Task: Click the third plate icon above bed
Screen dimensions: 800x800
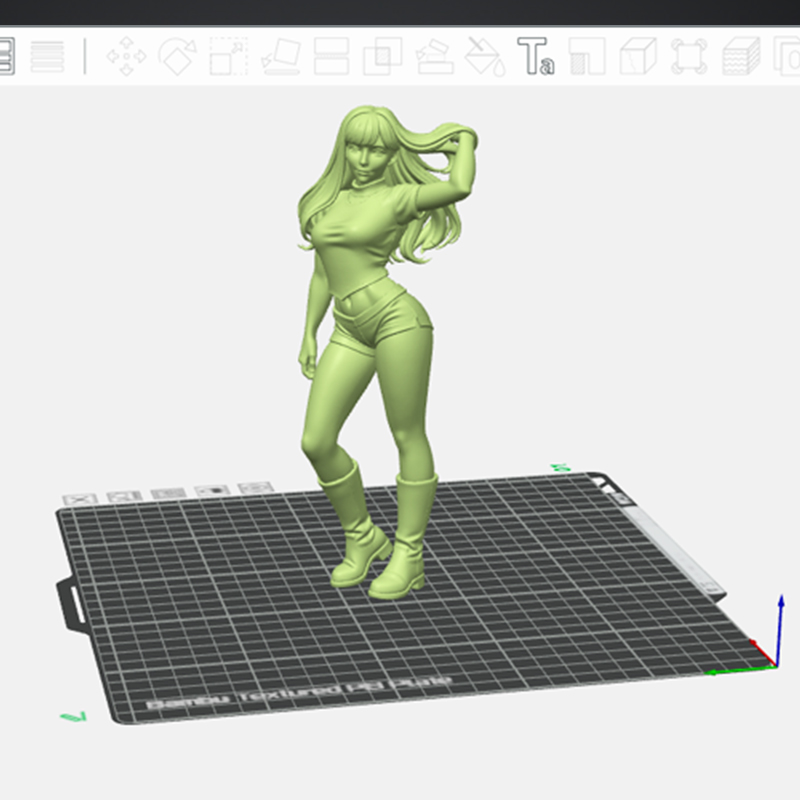Action: pos(168,493)
